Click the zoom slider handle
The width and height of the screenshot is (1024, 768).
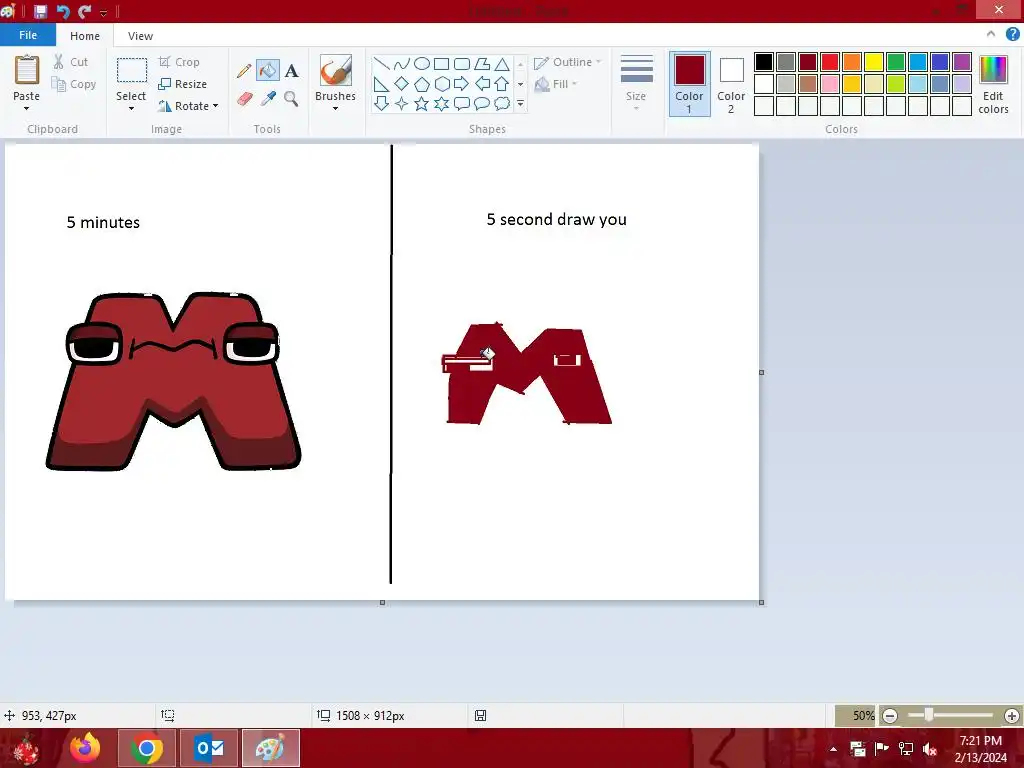click(x=929, y=715)
